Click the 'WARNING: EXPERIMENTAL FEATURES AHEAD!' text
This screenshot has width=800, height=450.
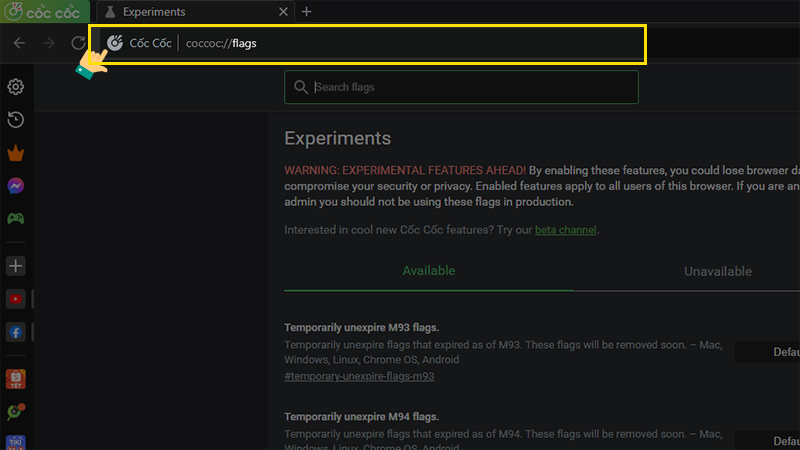[x=405, y=170]
